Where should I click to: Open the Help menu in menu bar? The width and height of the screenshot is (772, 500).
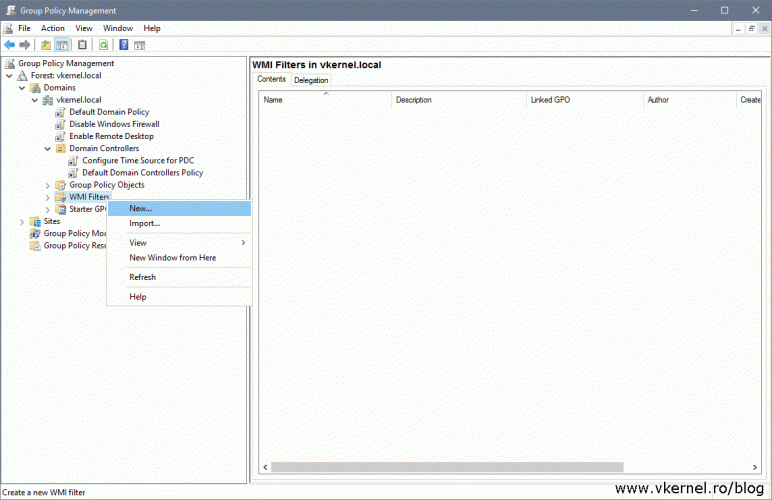[x=152, y=29]
